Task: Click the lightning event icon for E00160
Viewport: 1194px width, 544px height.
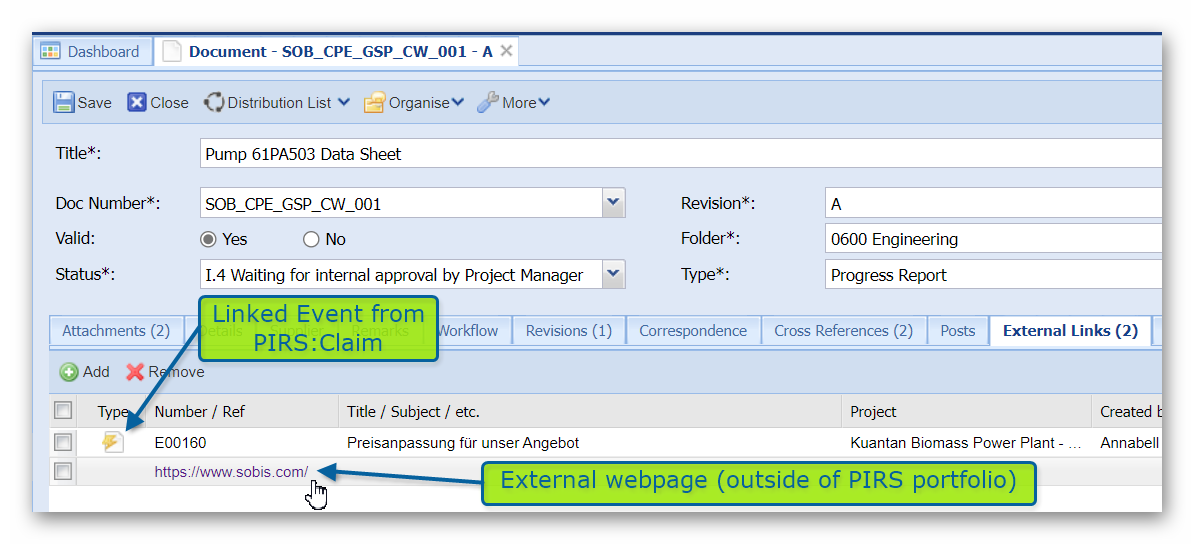Action: pyautogui.click(x=113, y=442)
